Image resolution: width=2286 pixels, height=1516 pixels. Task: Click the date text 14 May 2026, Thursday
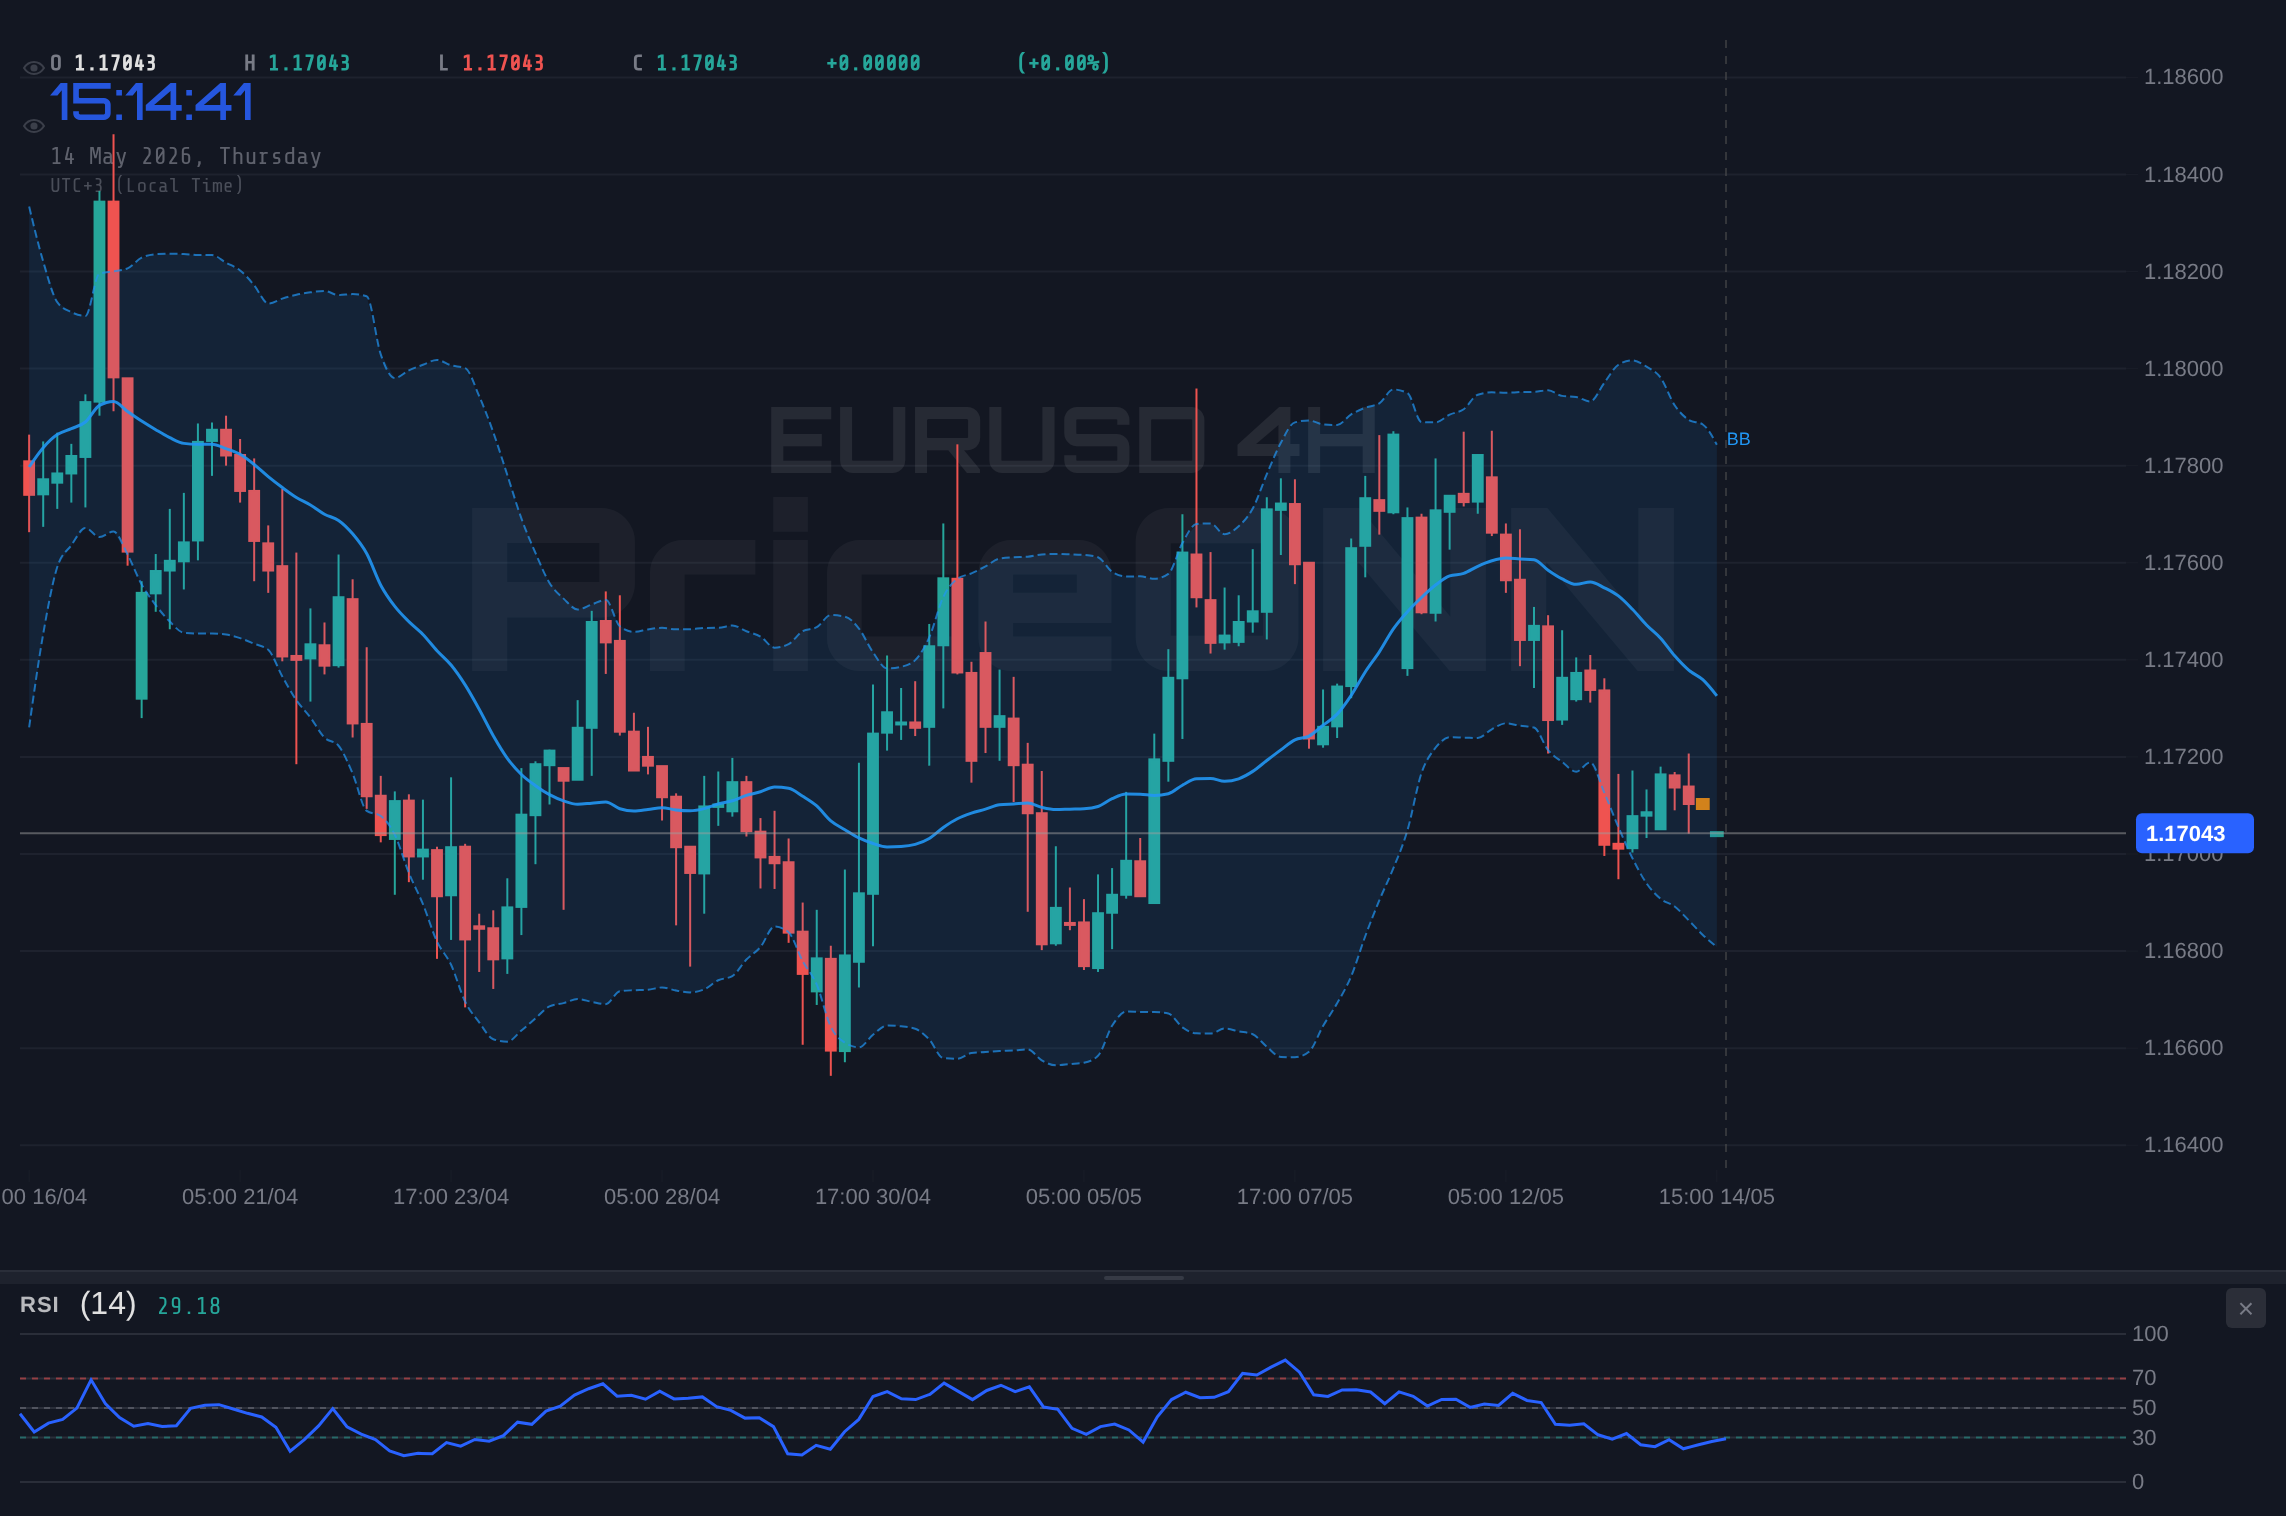coord(186,156)
